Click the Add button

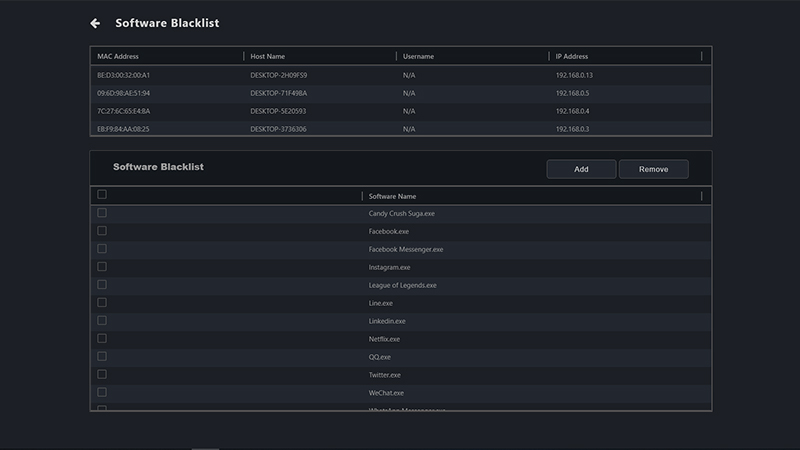point(581,169)
